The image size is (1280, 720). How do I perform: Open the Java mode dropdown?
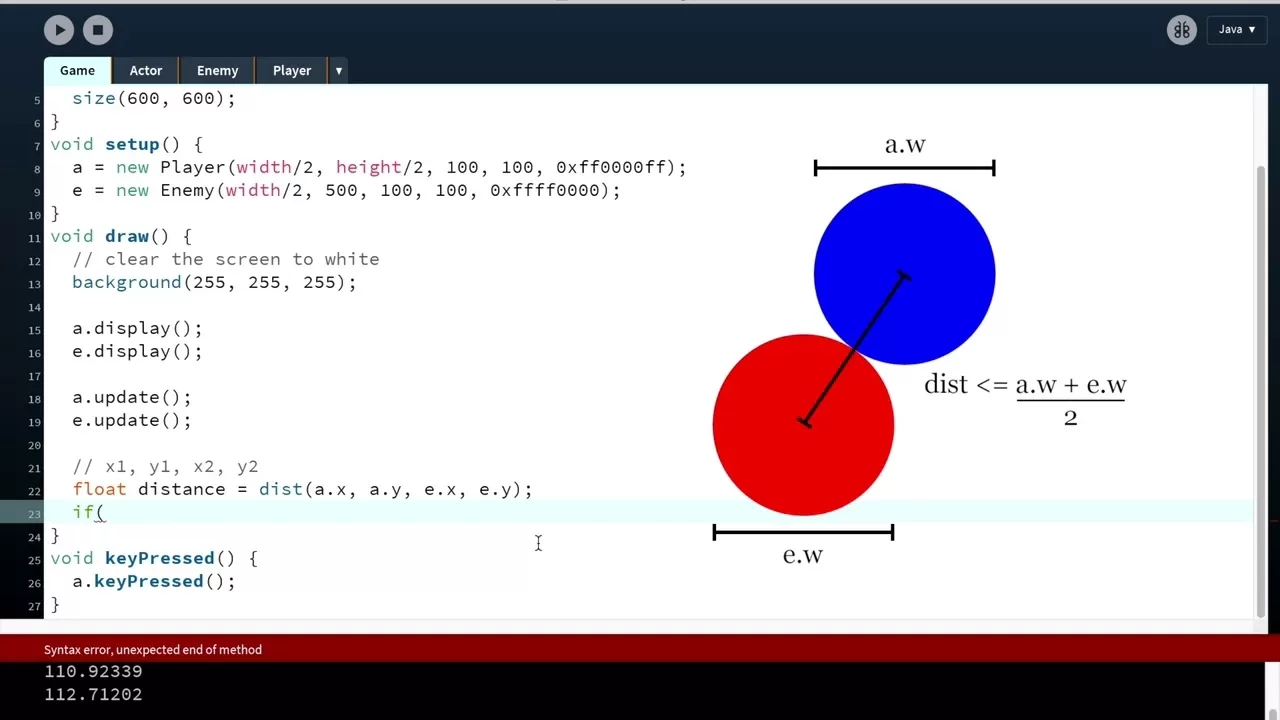tap(1237, 30)
